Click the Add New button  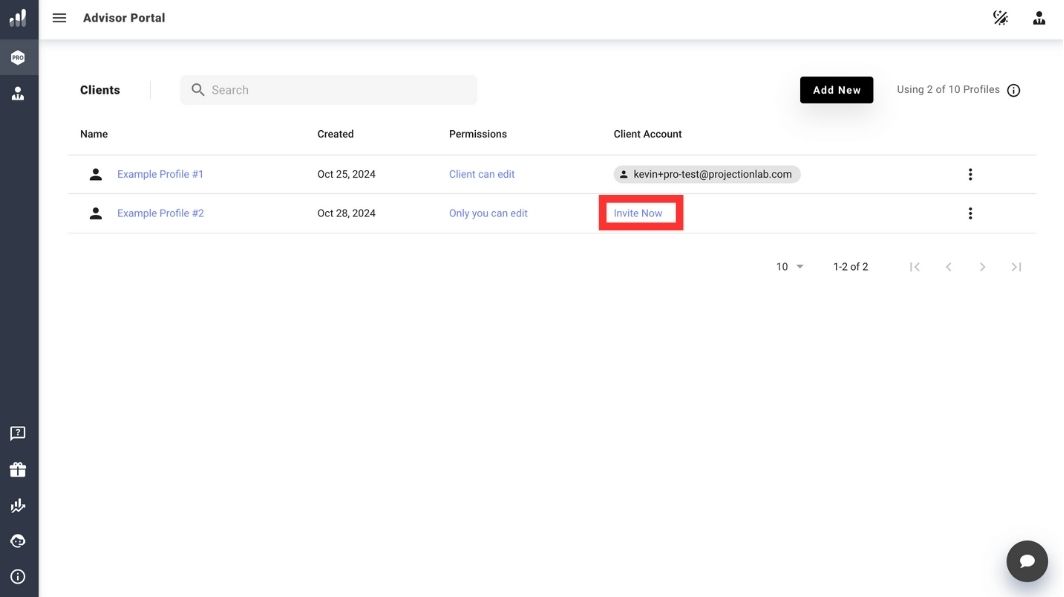click(836, 89)
